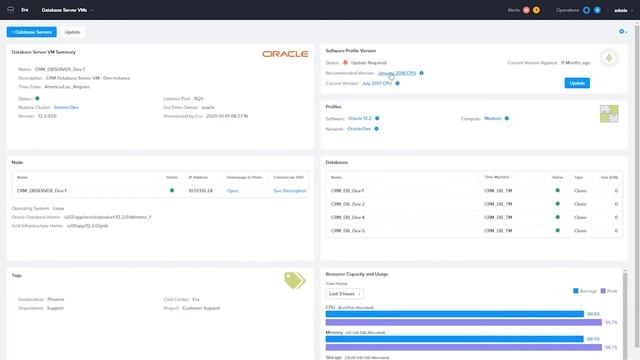Toggle the Peak legend swatch
Screen dimensions: 640x360
pyautogui.click(x=603, y=291)
